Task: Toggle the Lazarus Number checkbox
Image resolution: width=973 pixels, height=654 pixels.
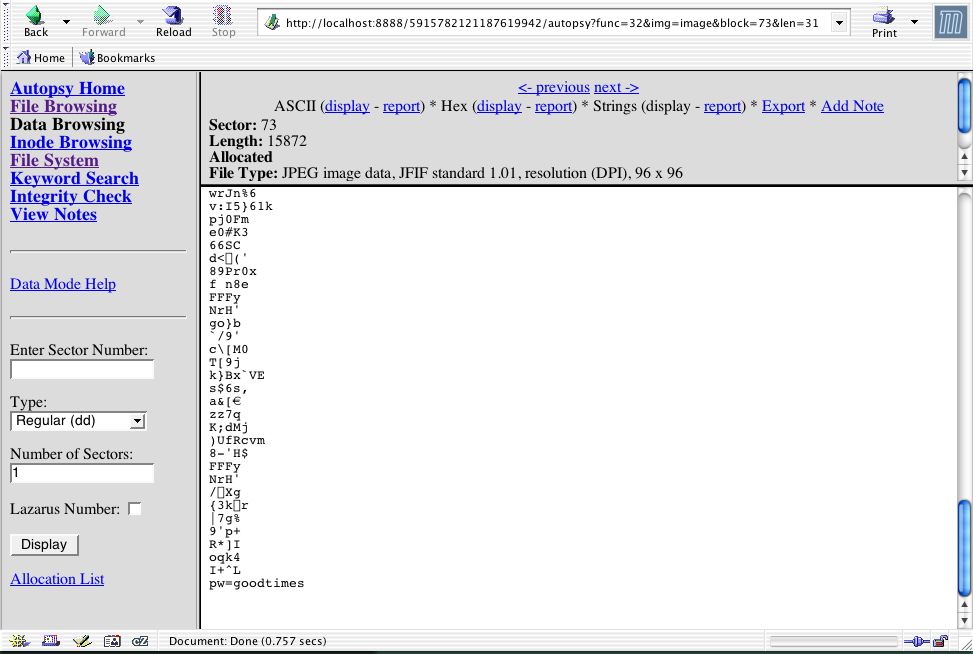Action: [135, 509]
